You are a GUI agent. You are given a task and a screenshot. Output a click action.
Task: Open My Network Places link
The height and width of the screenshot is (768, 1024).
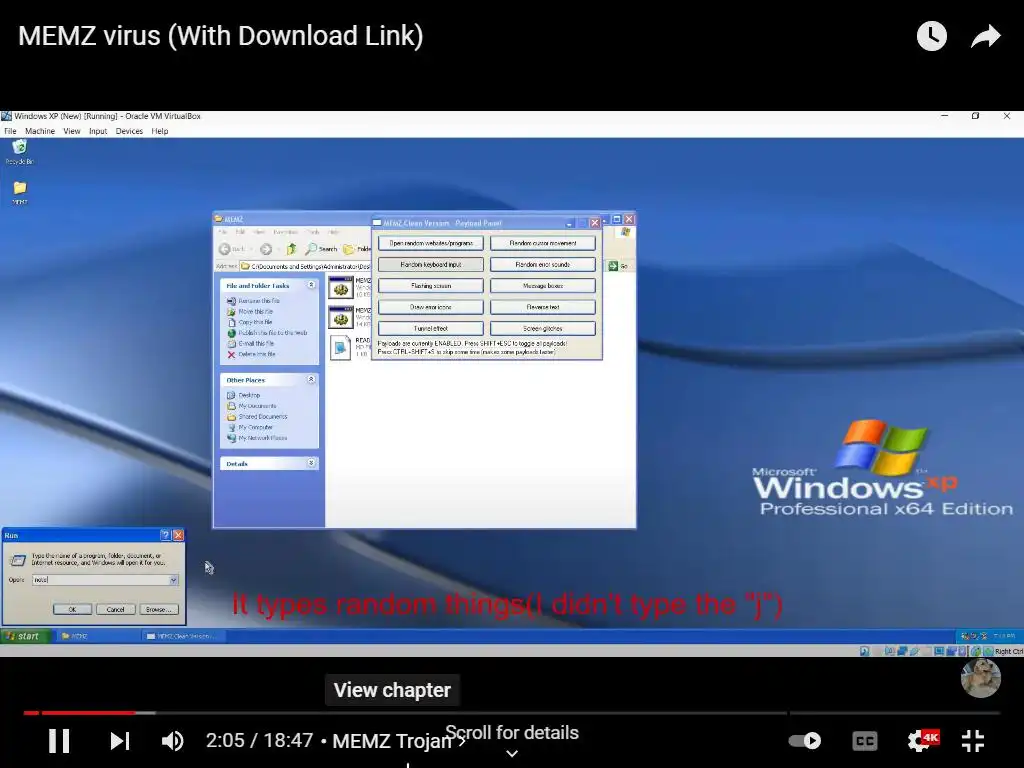(x=257, y=438)
